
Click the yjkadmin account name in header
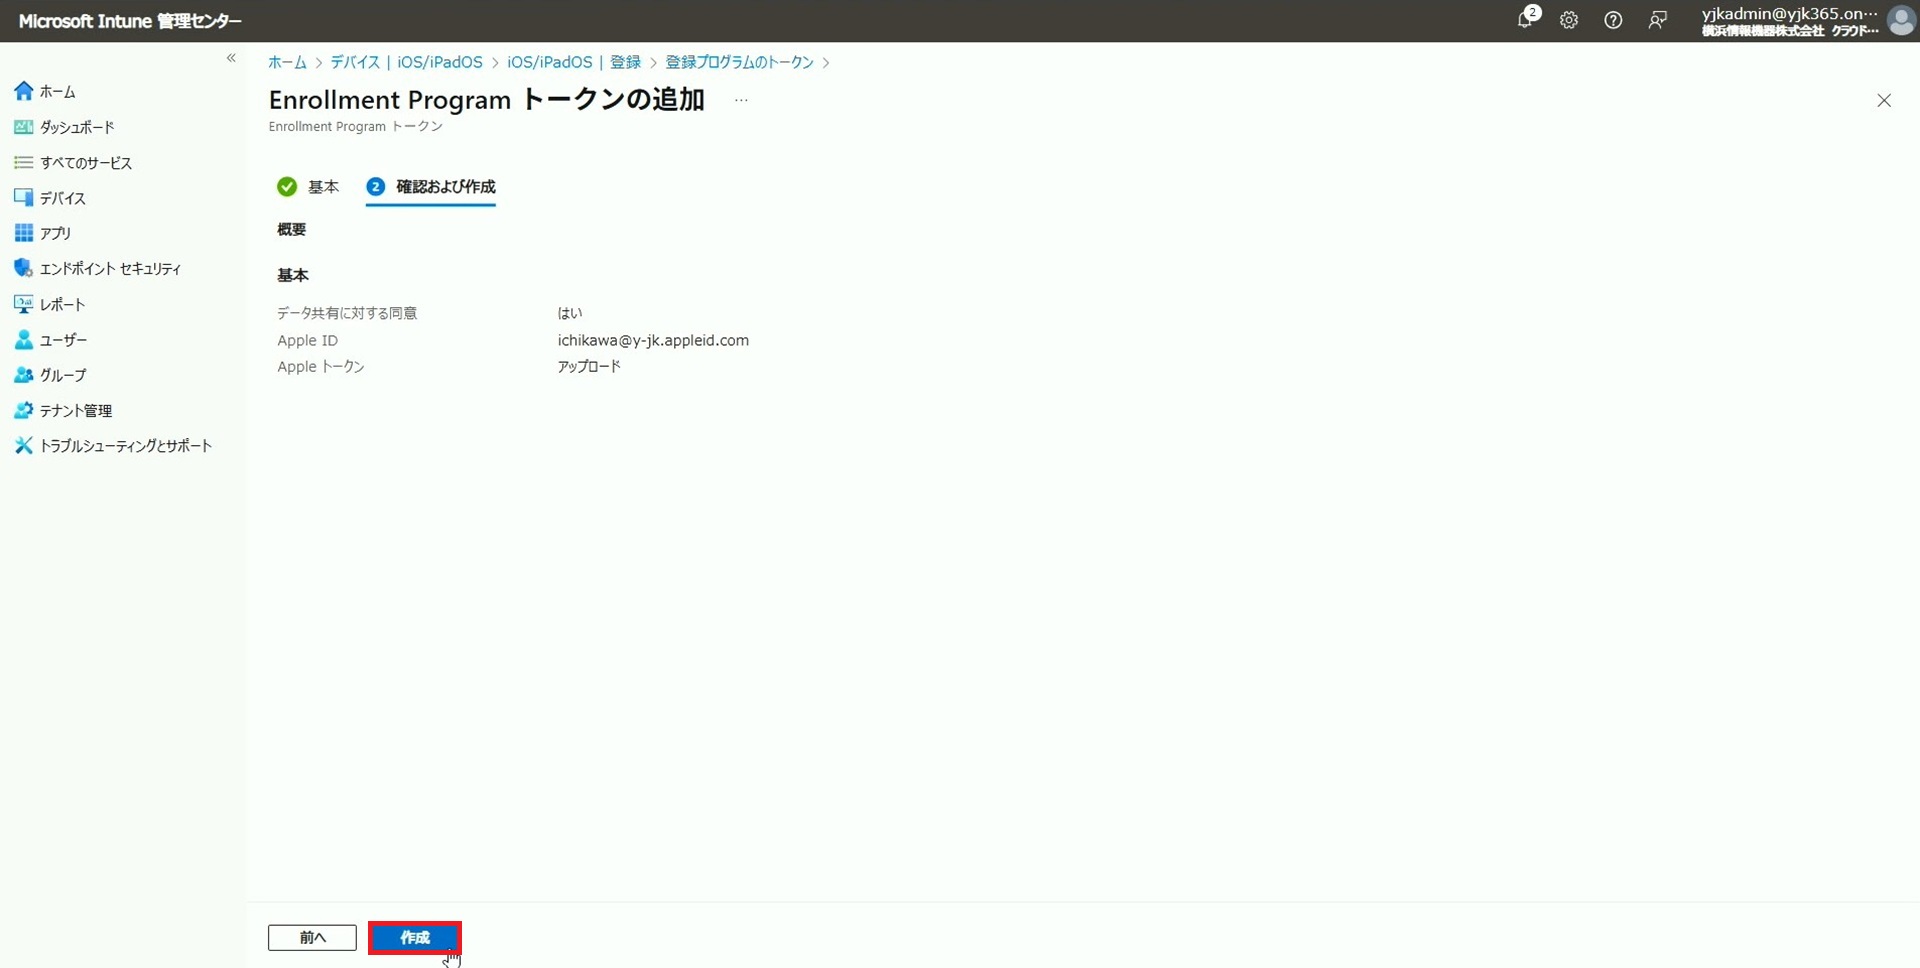[1789, 14]
